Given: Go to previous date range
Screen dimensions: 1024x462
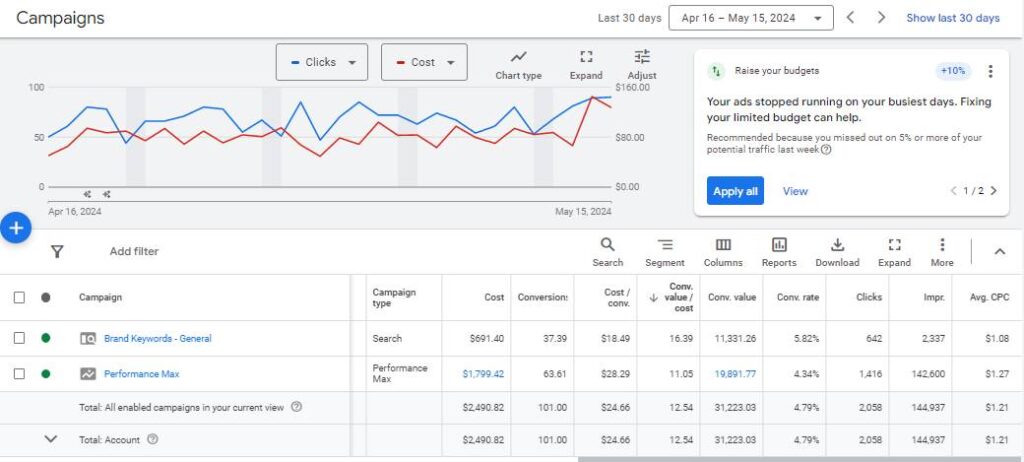Looking at the screenshot, I should (x=850, y=18).
